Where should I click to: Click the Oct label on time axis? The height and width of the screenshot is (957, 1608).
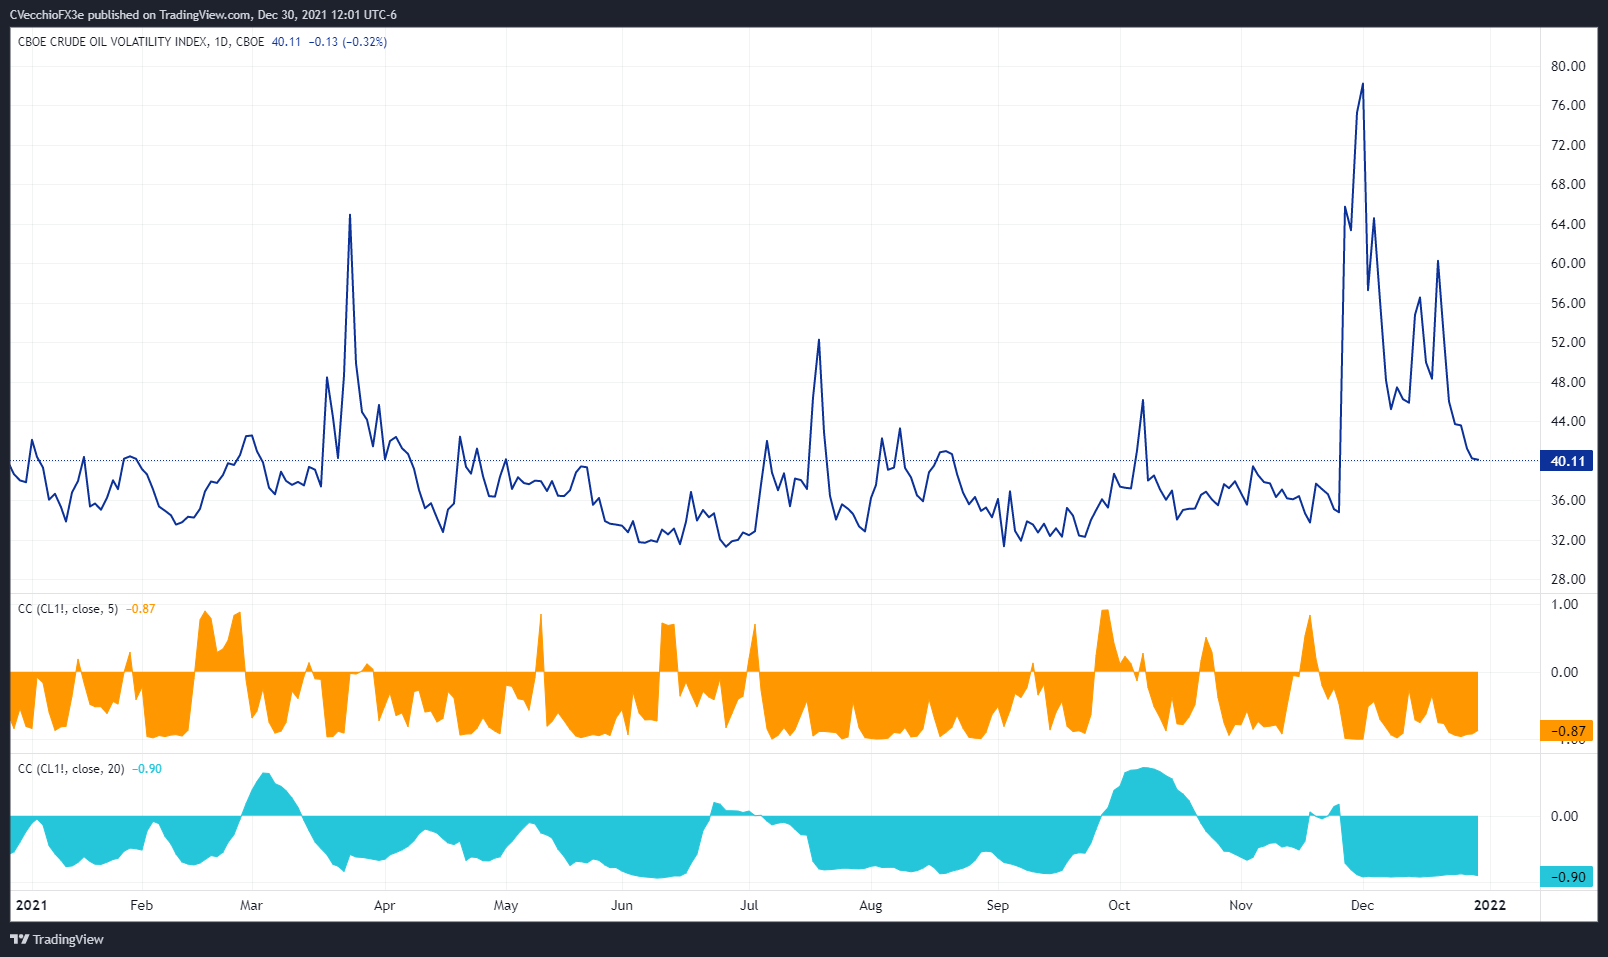[x=1119, y=905]
